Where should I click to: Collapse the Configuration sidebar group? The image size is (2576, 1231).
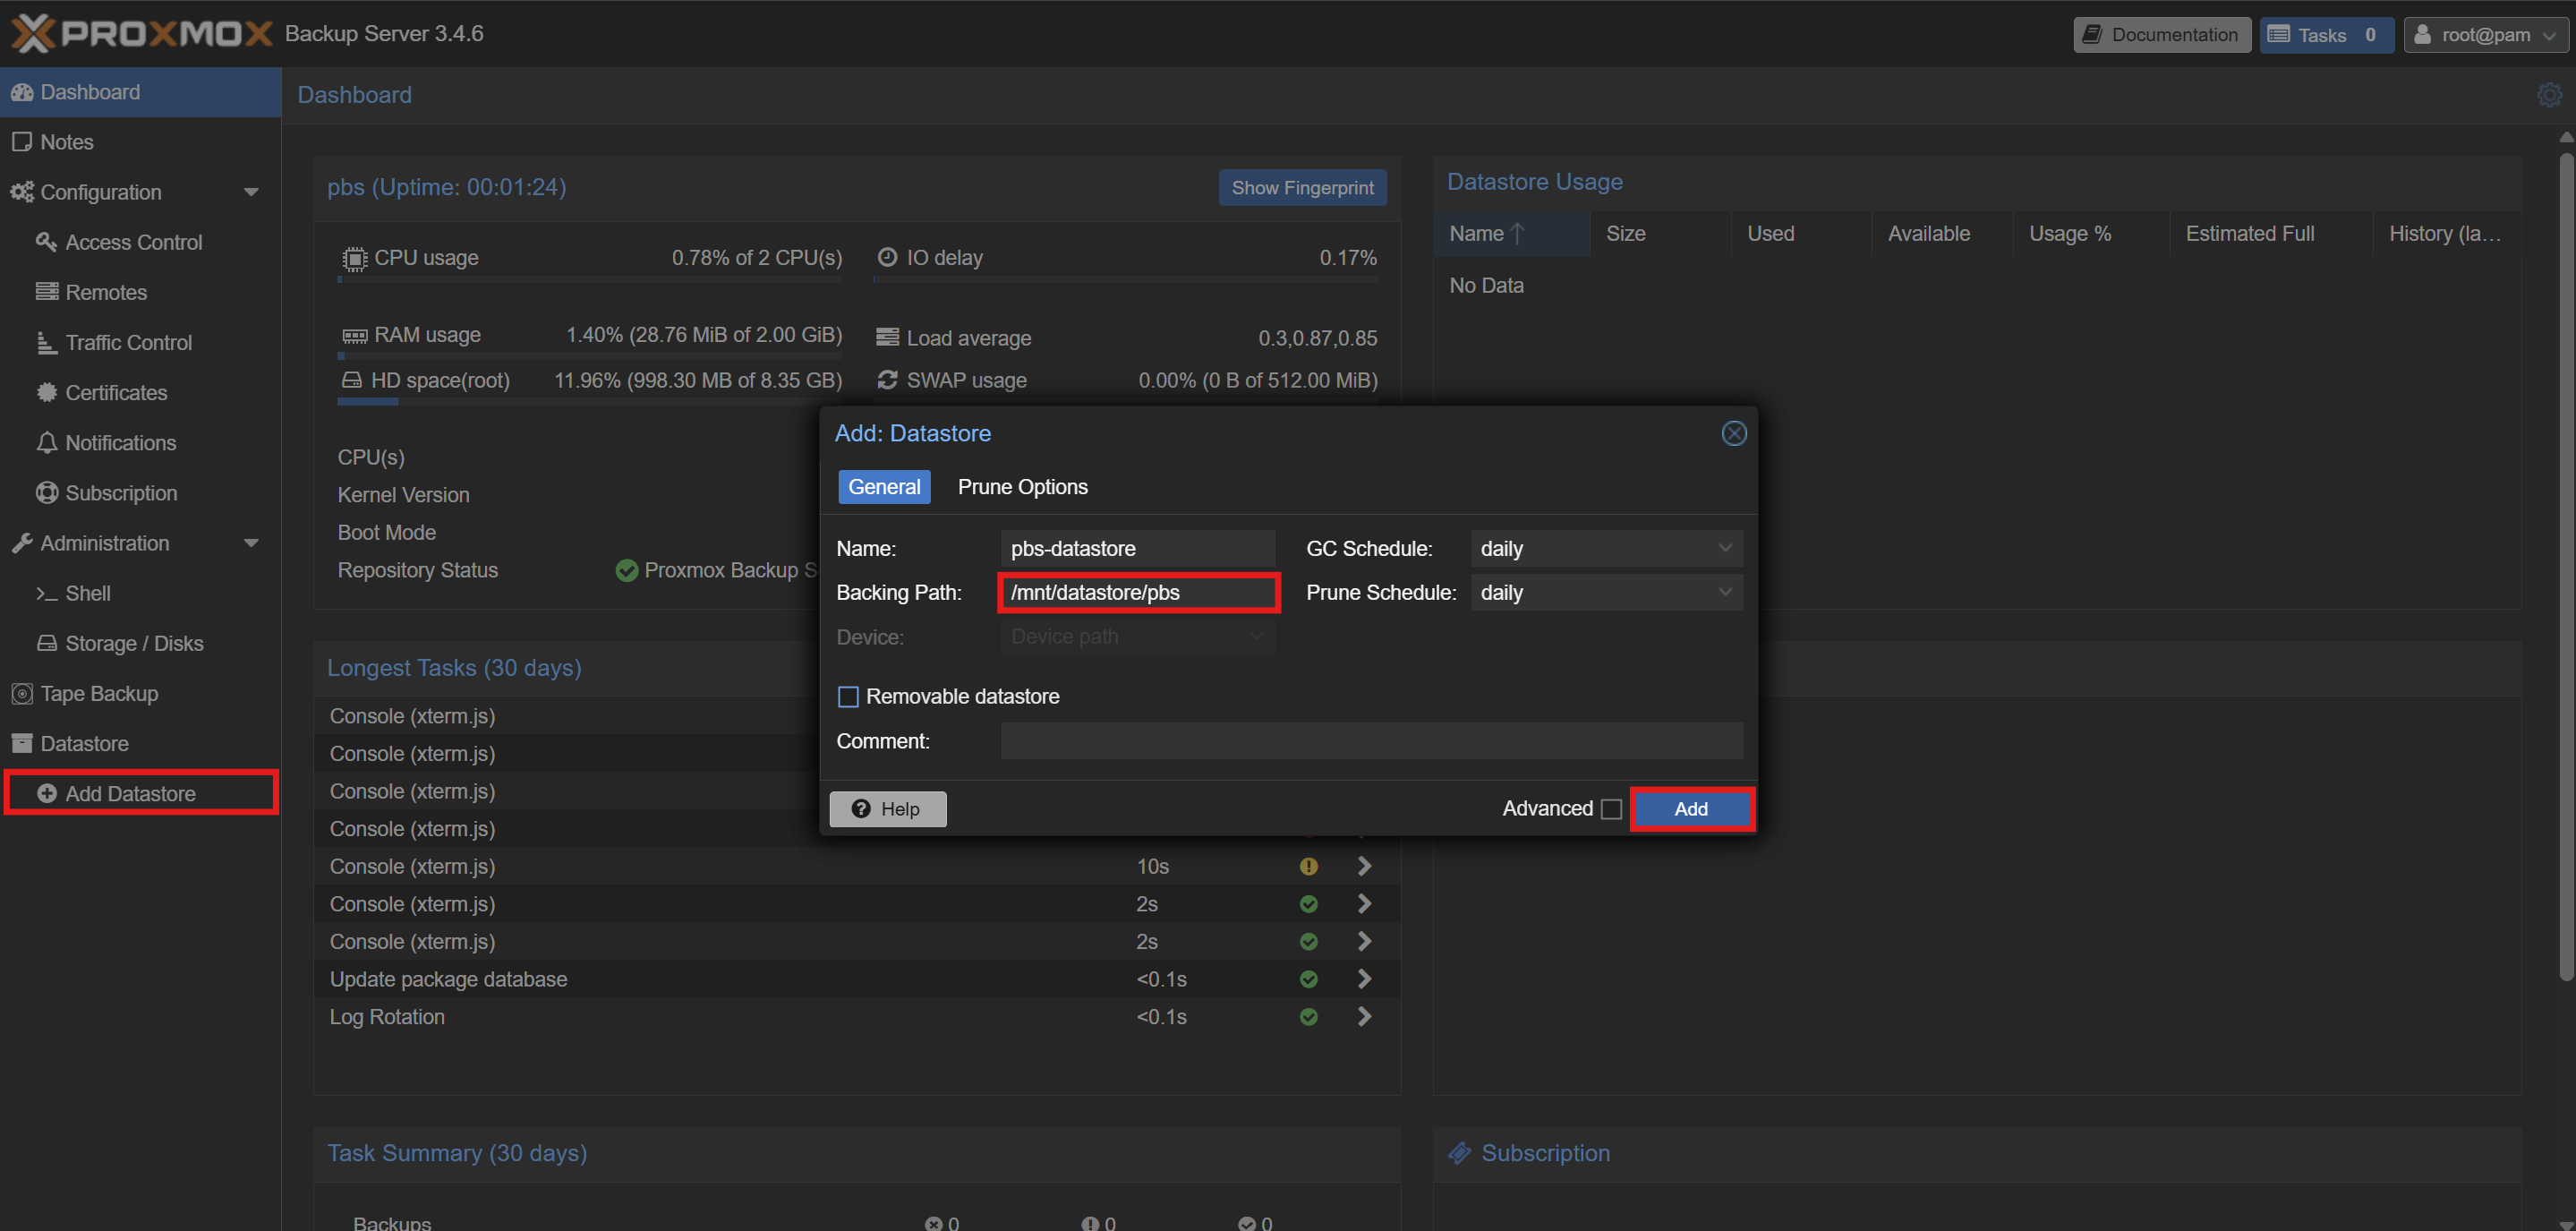(251, 192)
